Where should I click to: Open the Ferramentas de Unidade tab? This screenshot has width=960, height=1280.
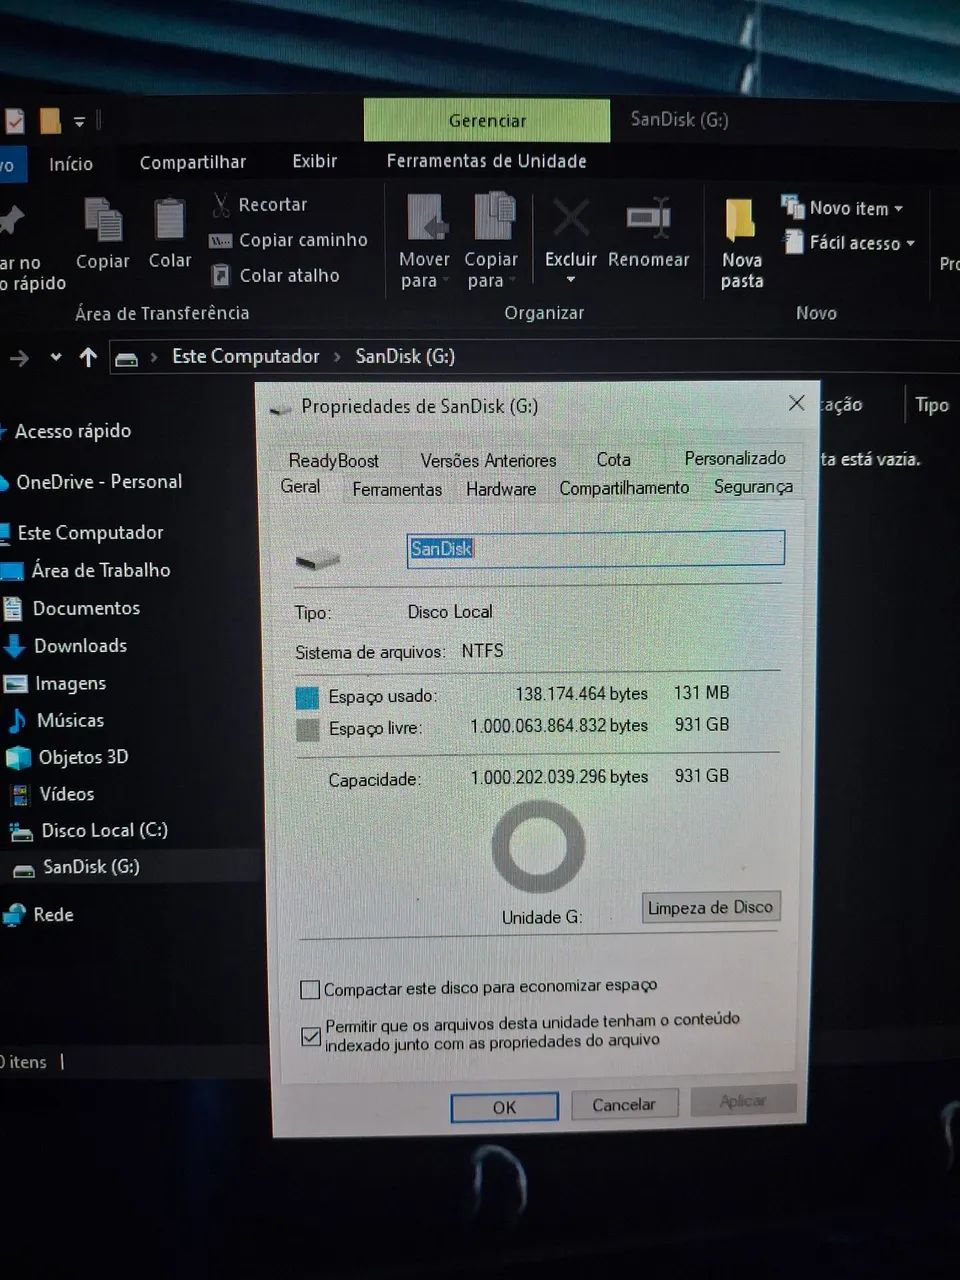pyautogui.click(x=486, y=161)
